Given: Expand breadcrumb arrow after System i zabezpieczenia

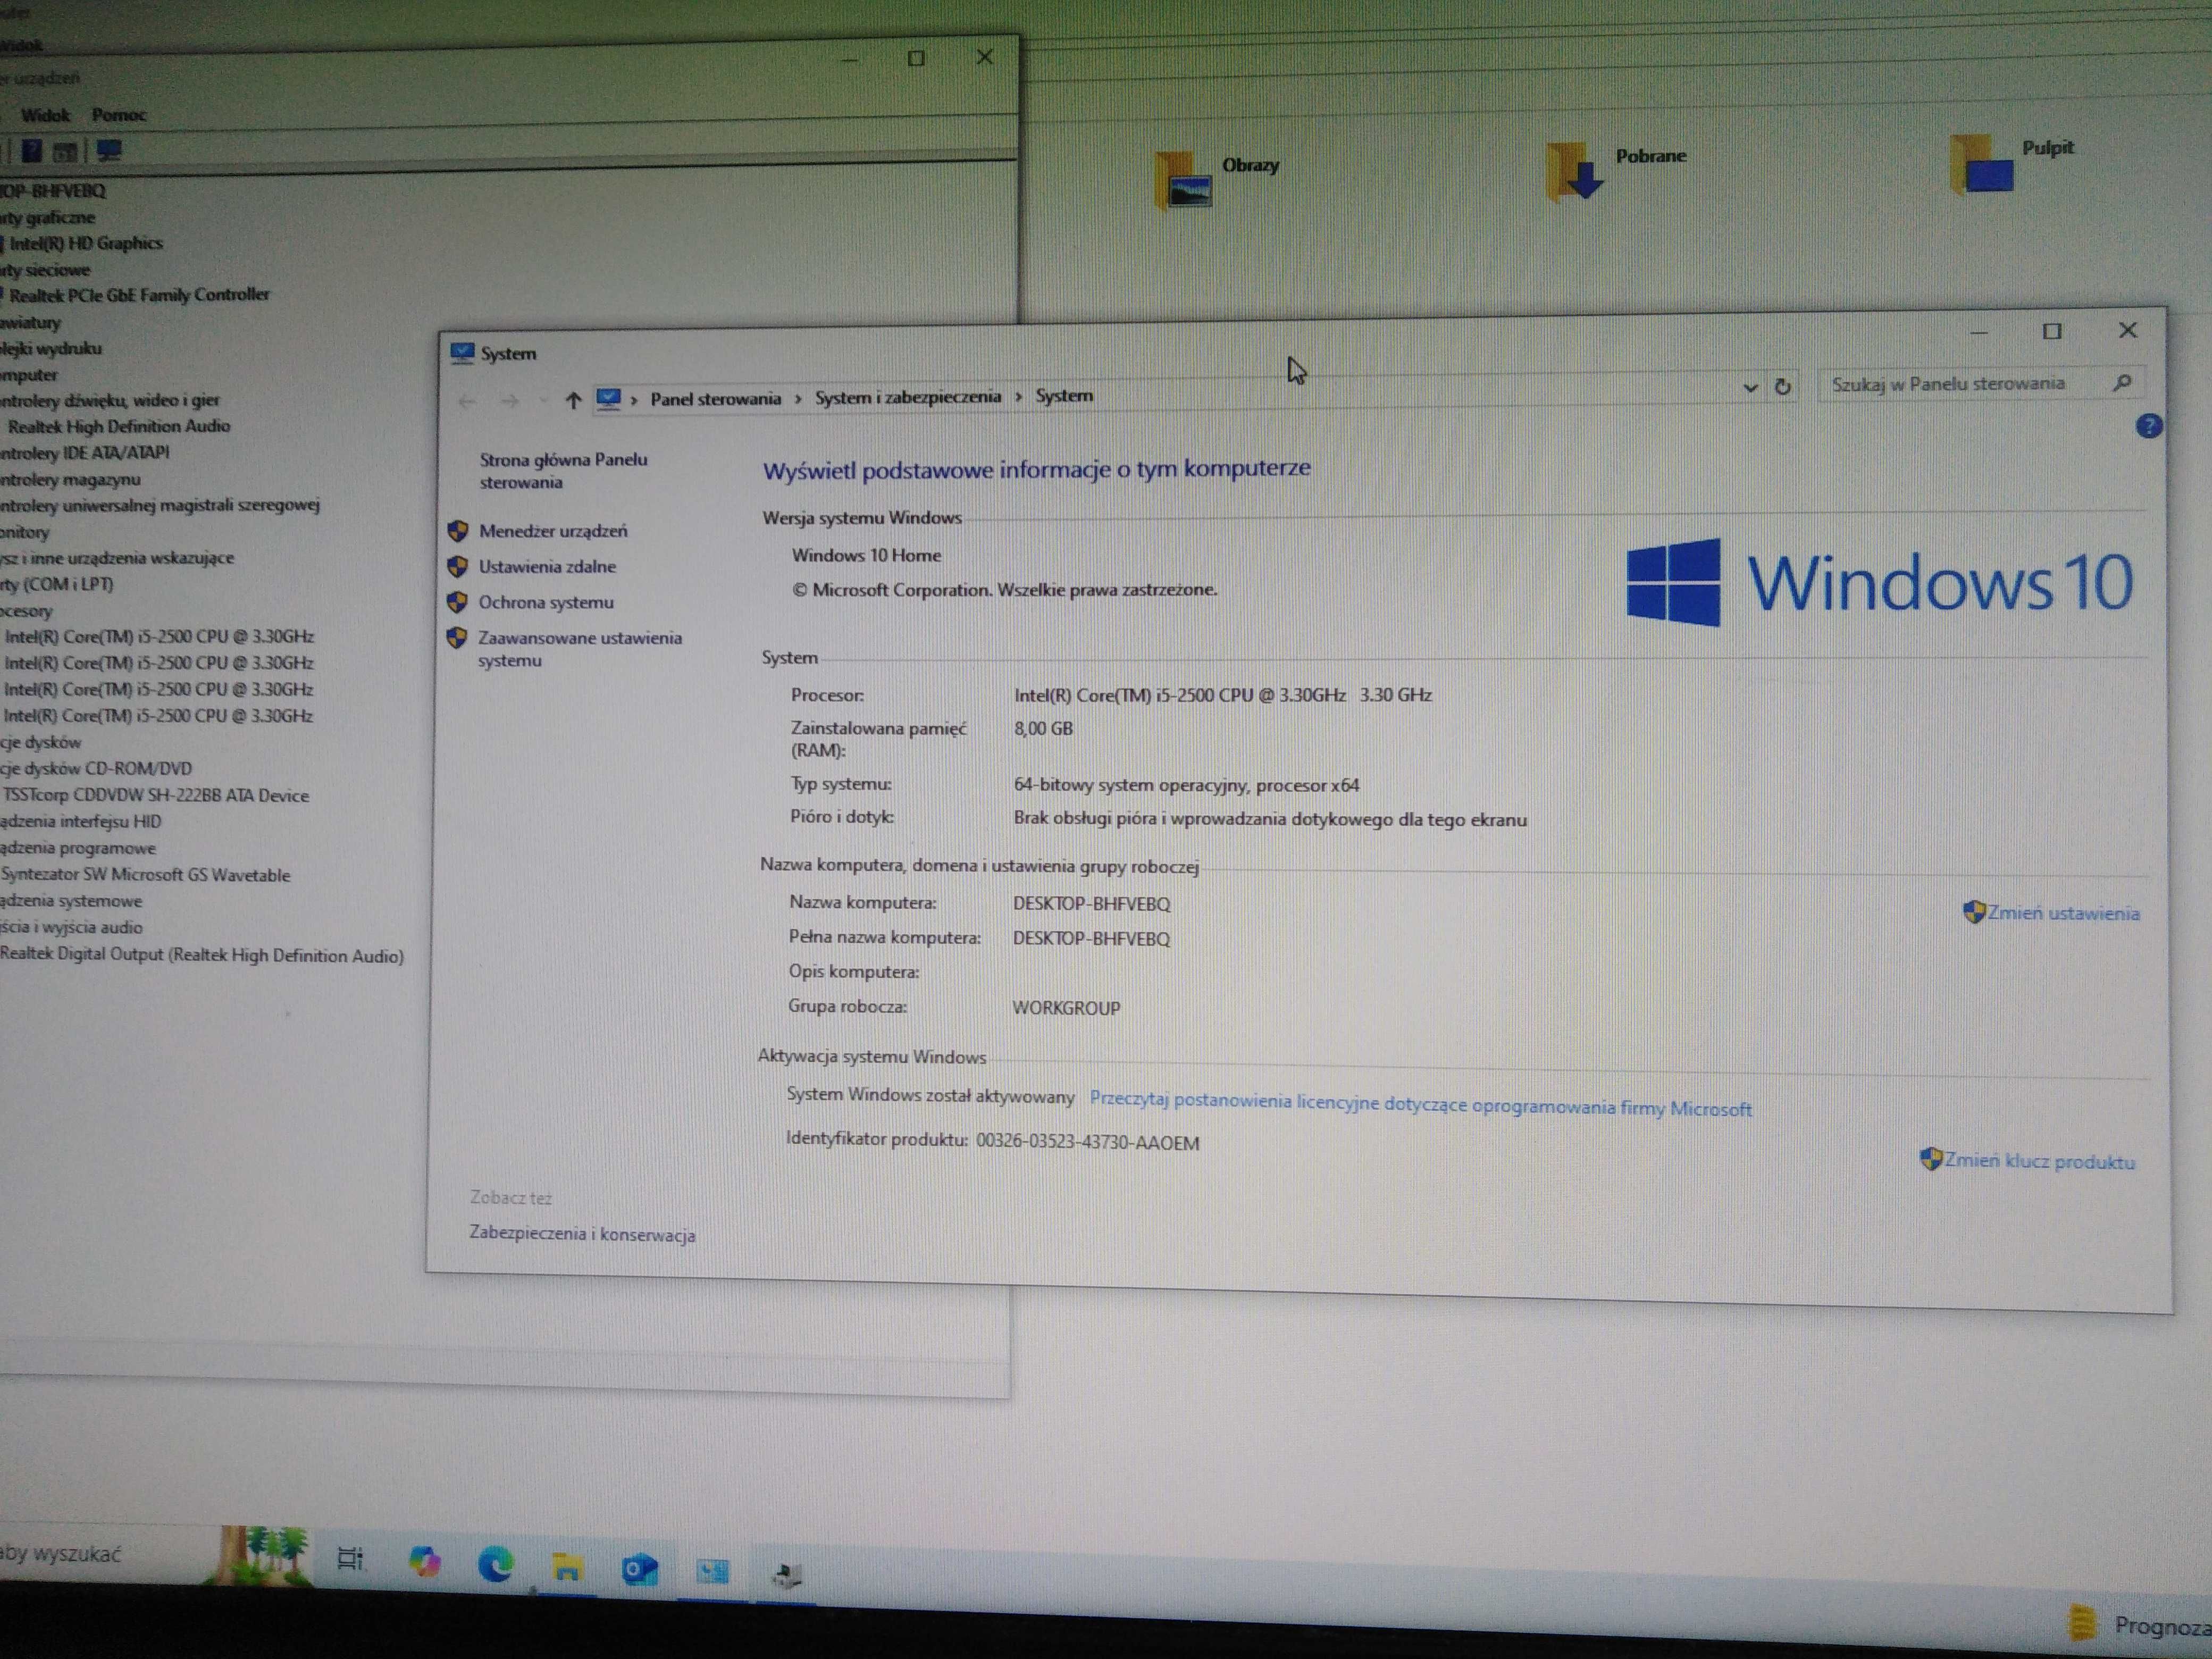Looking at the screenshot, I should click(1018, 396).
